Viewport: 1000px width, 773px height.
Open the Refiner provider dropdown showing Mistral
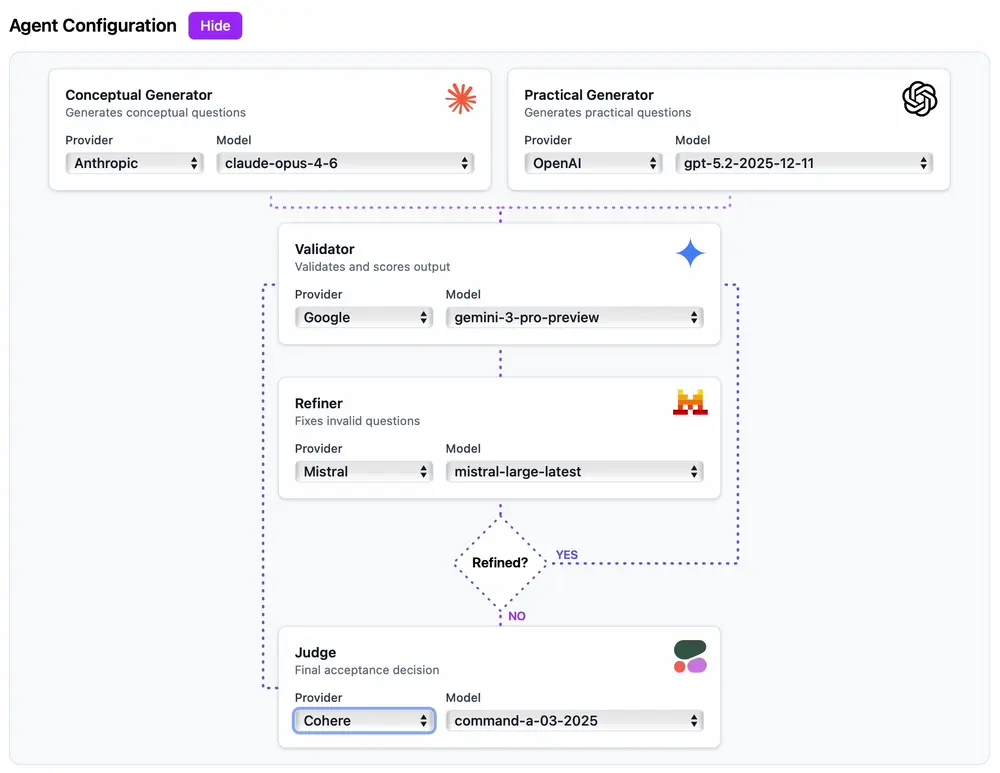pyautogui.click(x=364, y=472)
